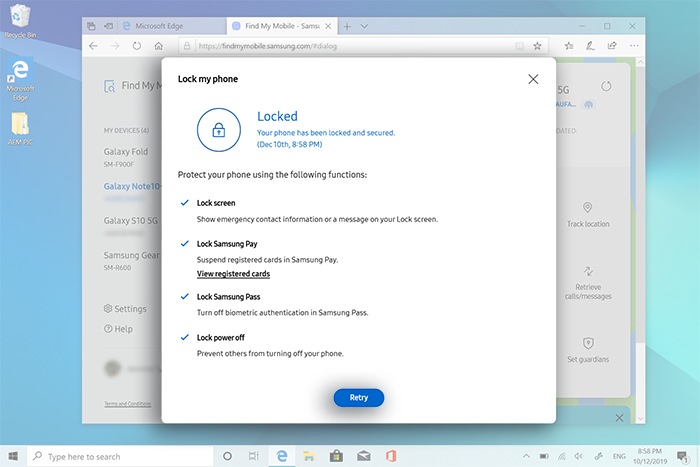Image resolution: width=700 pixels, height=467 pixels.
Task: Click the padlock Locked status icon
Action: tap(218, 130)
